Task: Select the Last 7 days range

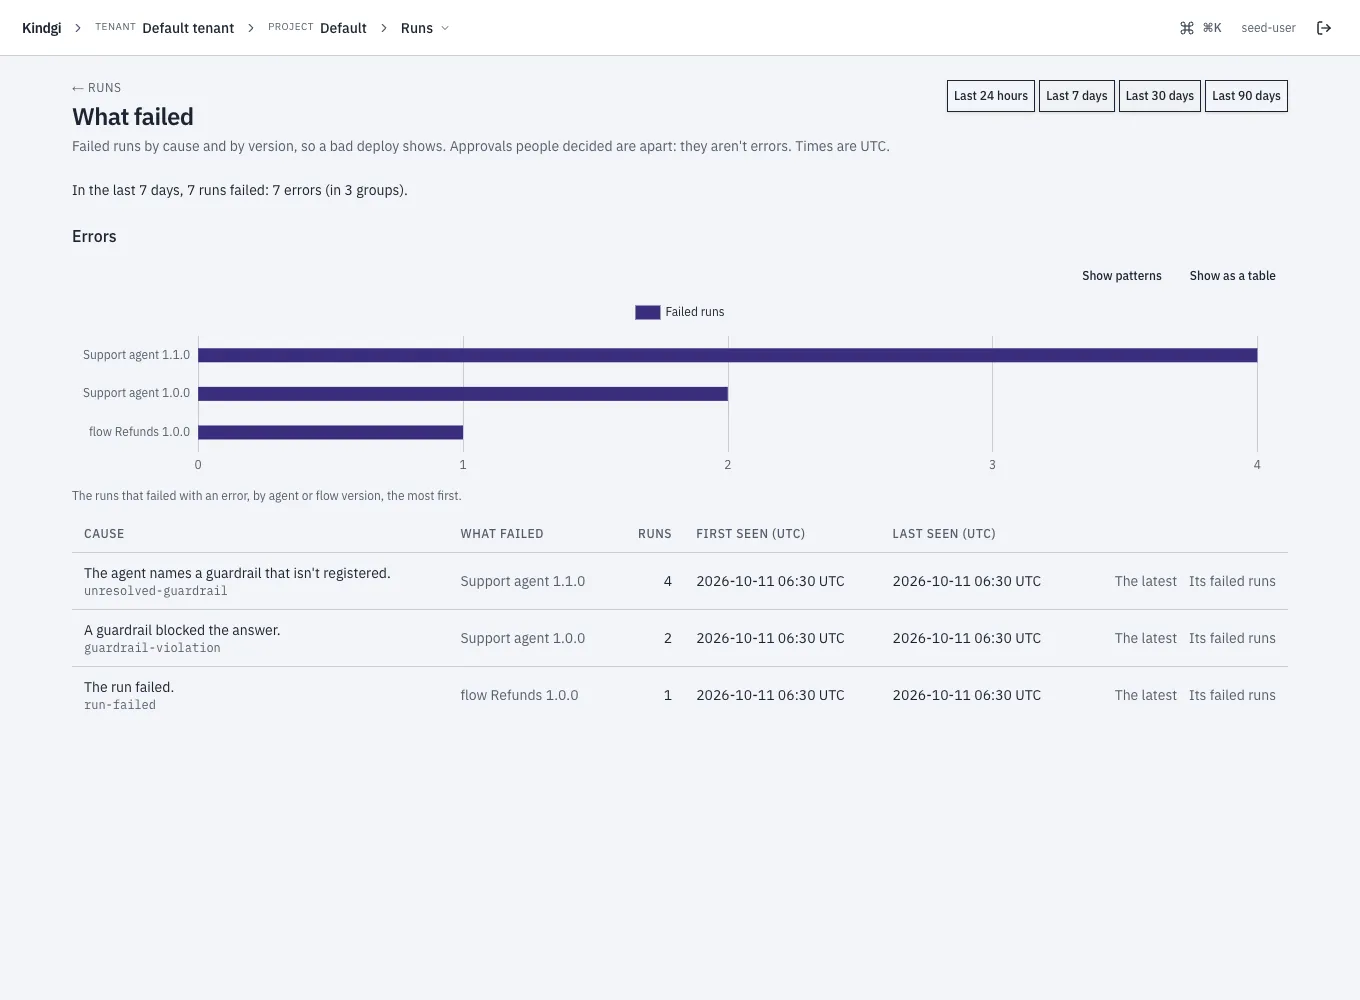Action: click(x=1077, y=96)
